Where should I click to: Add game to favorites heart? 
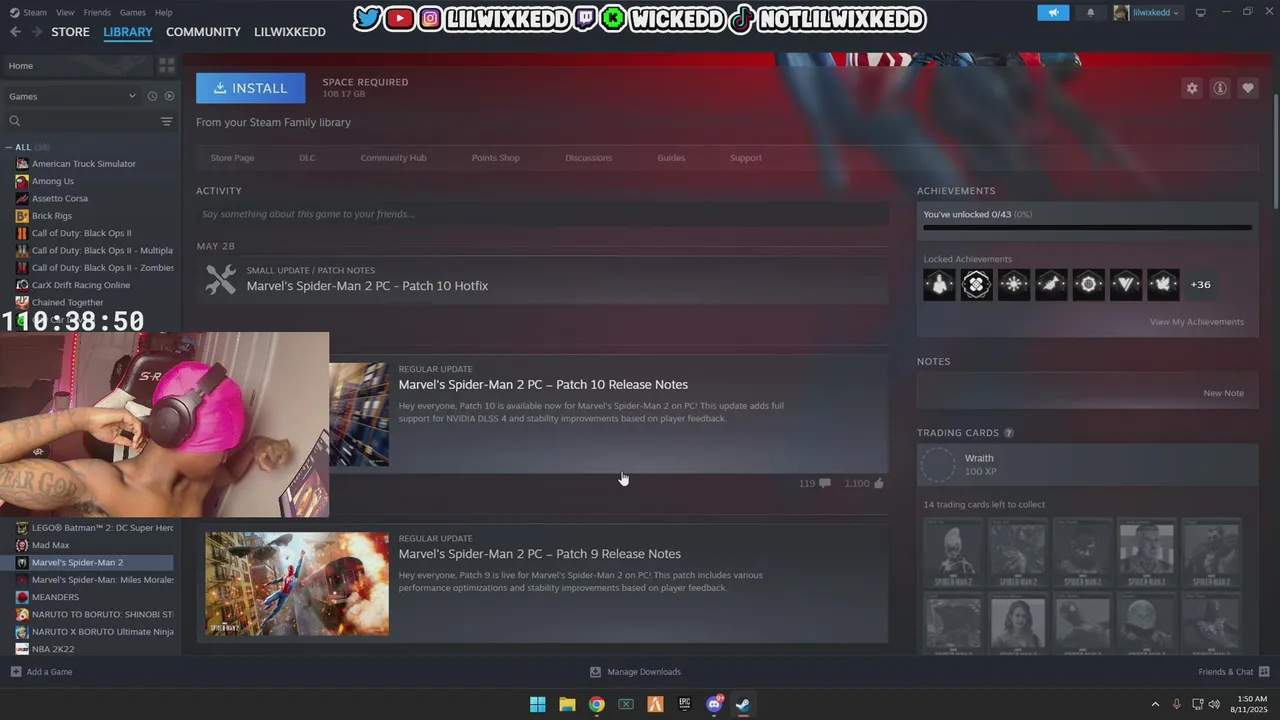(1248, 88)
